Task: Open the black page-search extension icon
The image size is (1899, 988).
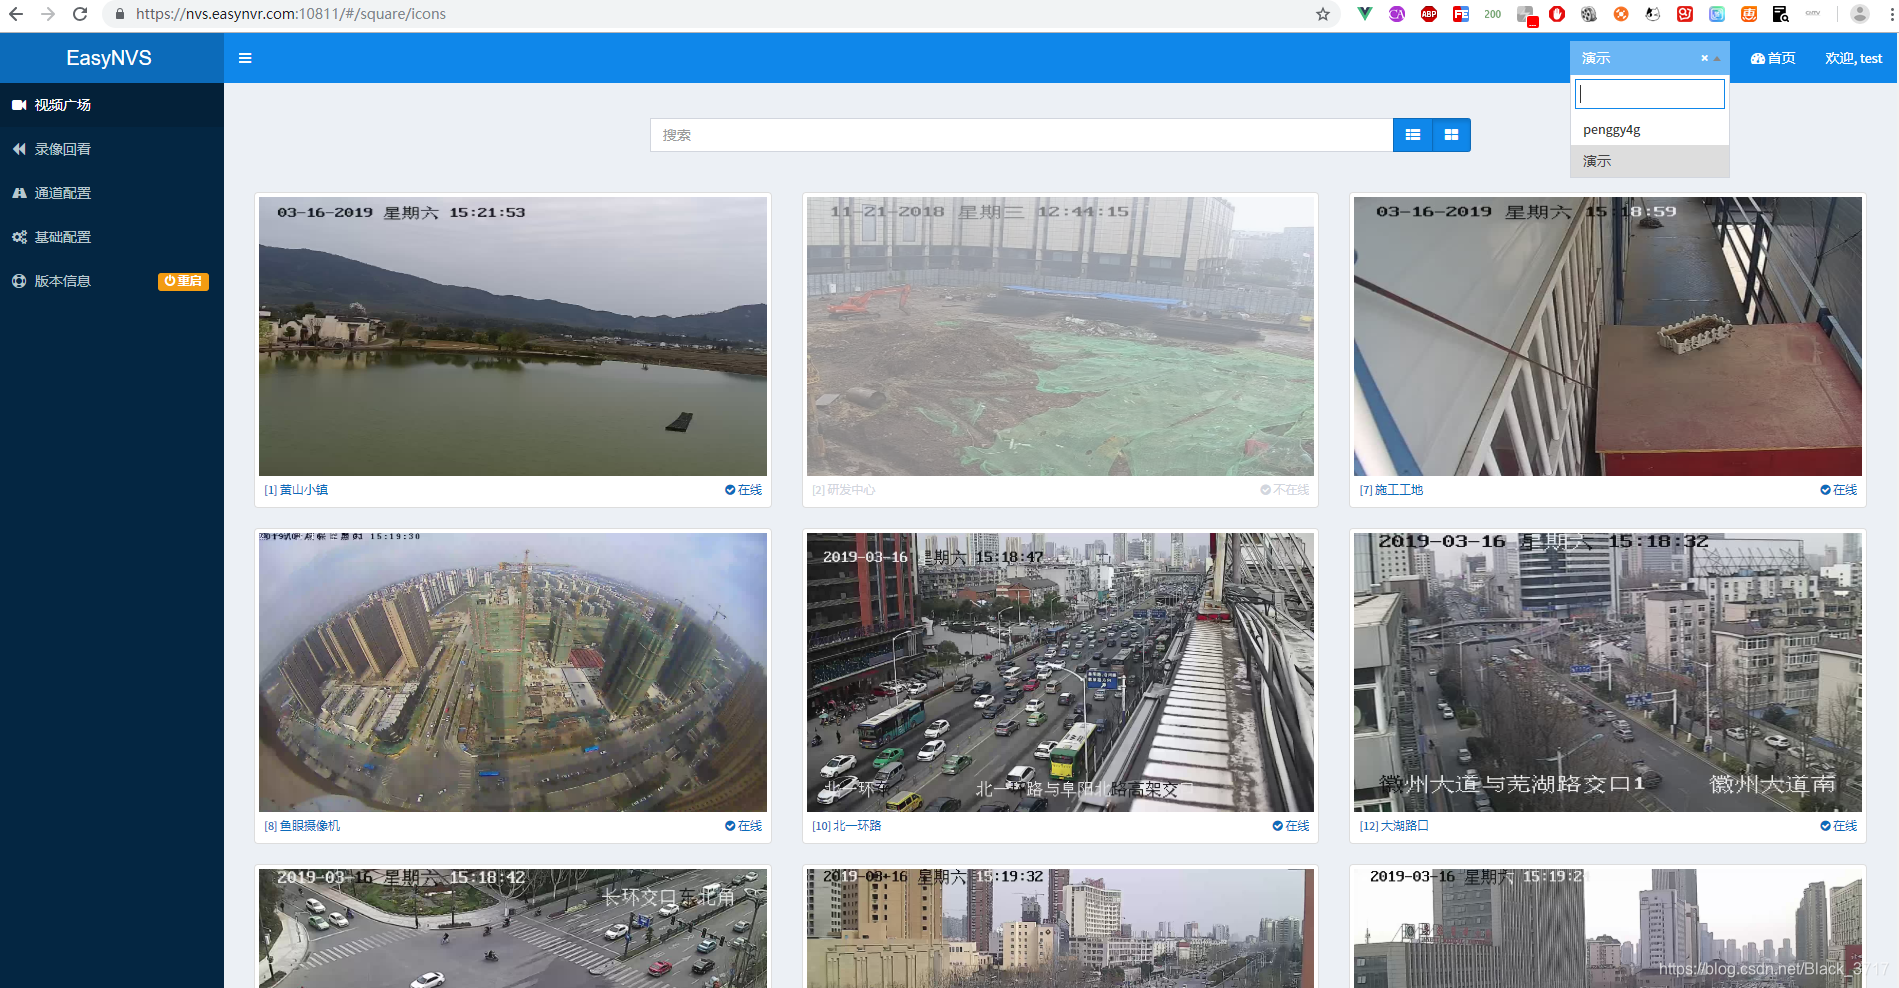Action: click(x=1781, y=14)
